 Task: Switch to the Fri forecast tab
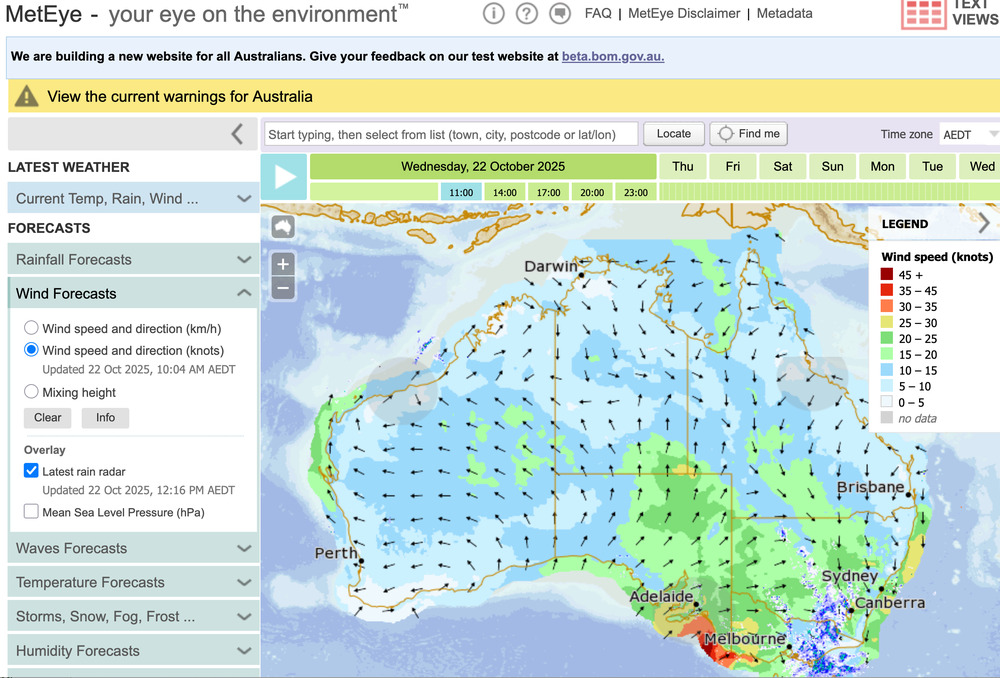click(733, 166)
